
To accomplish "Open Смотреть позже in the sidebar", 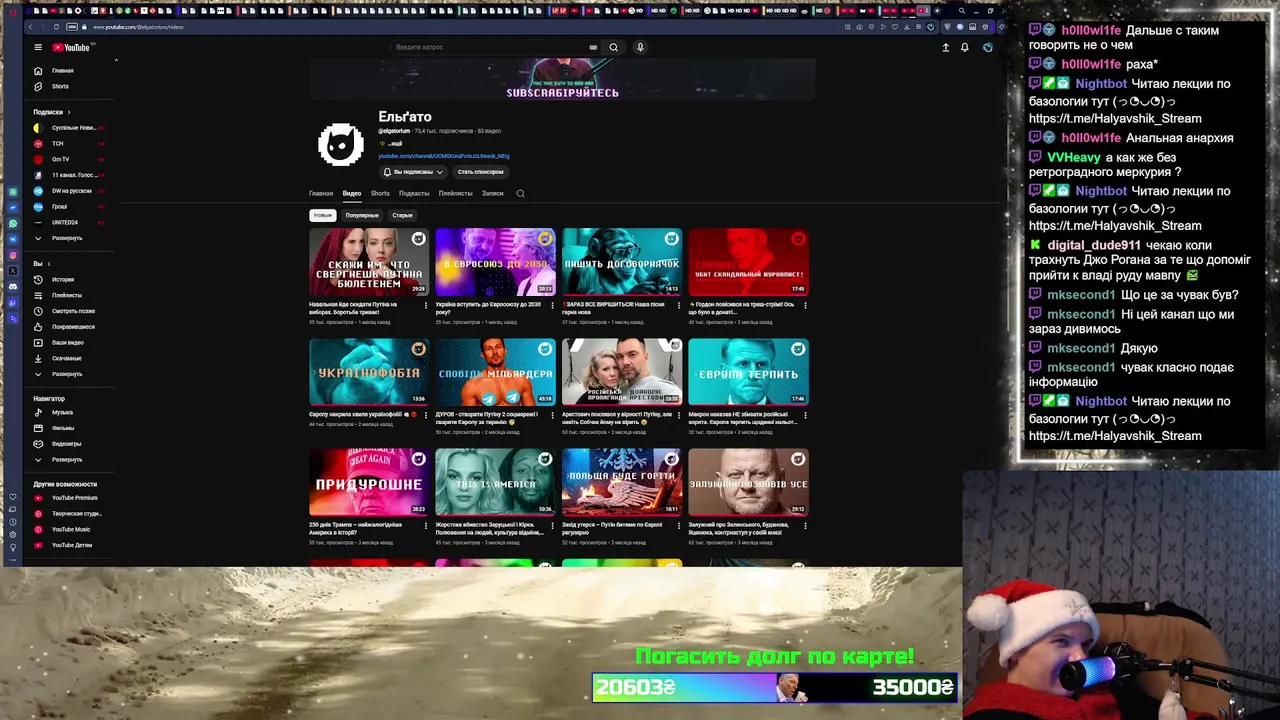I will click(73, 311).
